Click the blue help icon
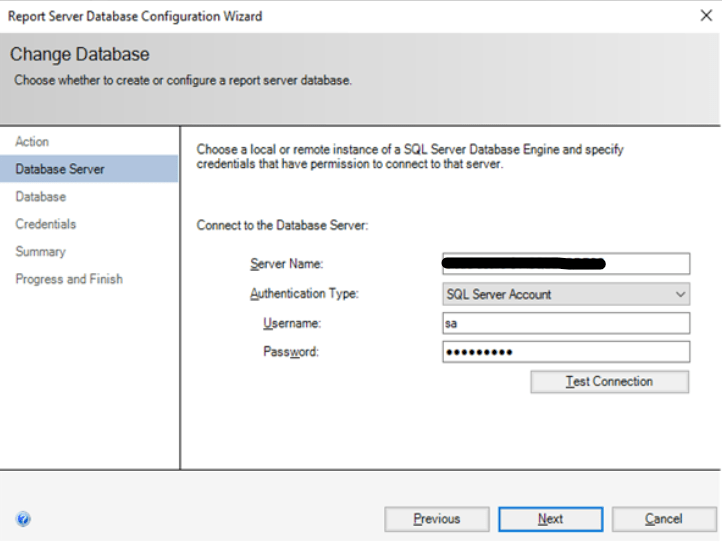This screenshot has height=542, width=722. [x=23, y=519]
